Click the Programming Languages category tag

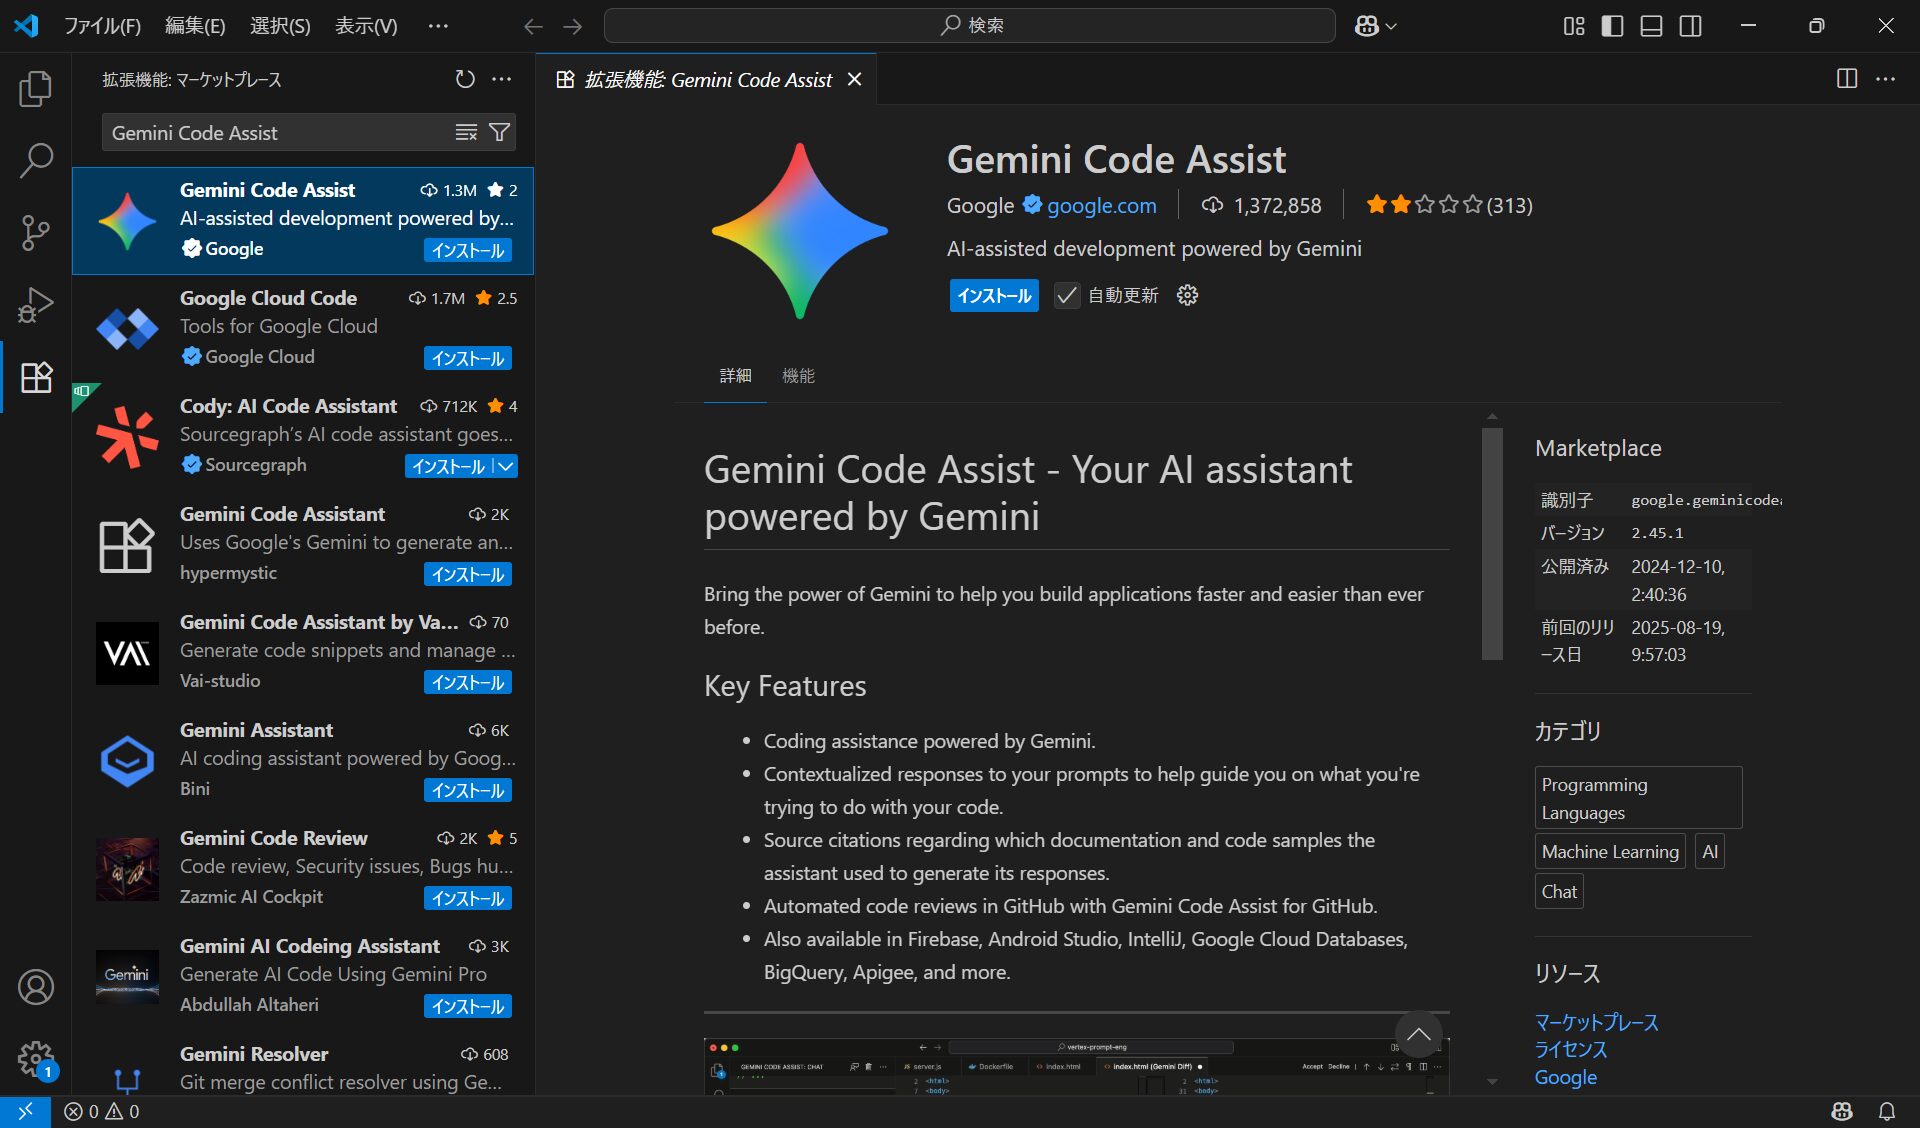1638,798
